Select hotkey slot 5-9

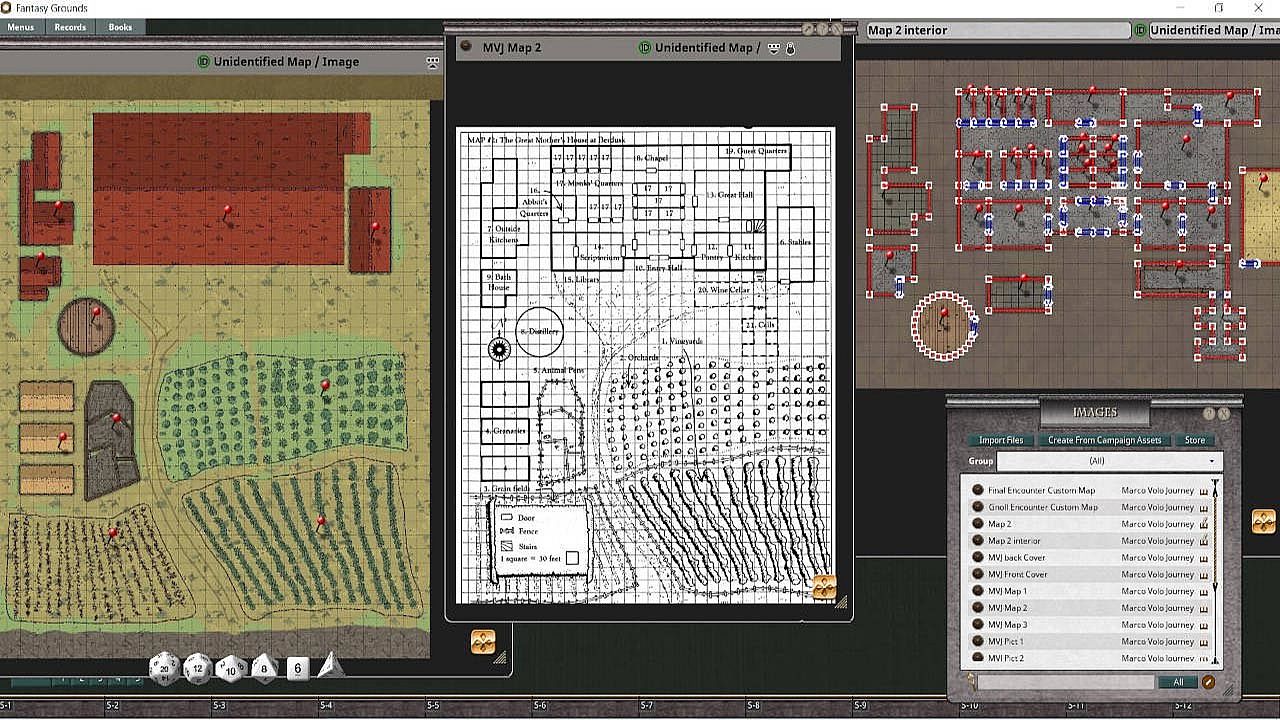[x=860, y=706]
